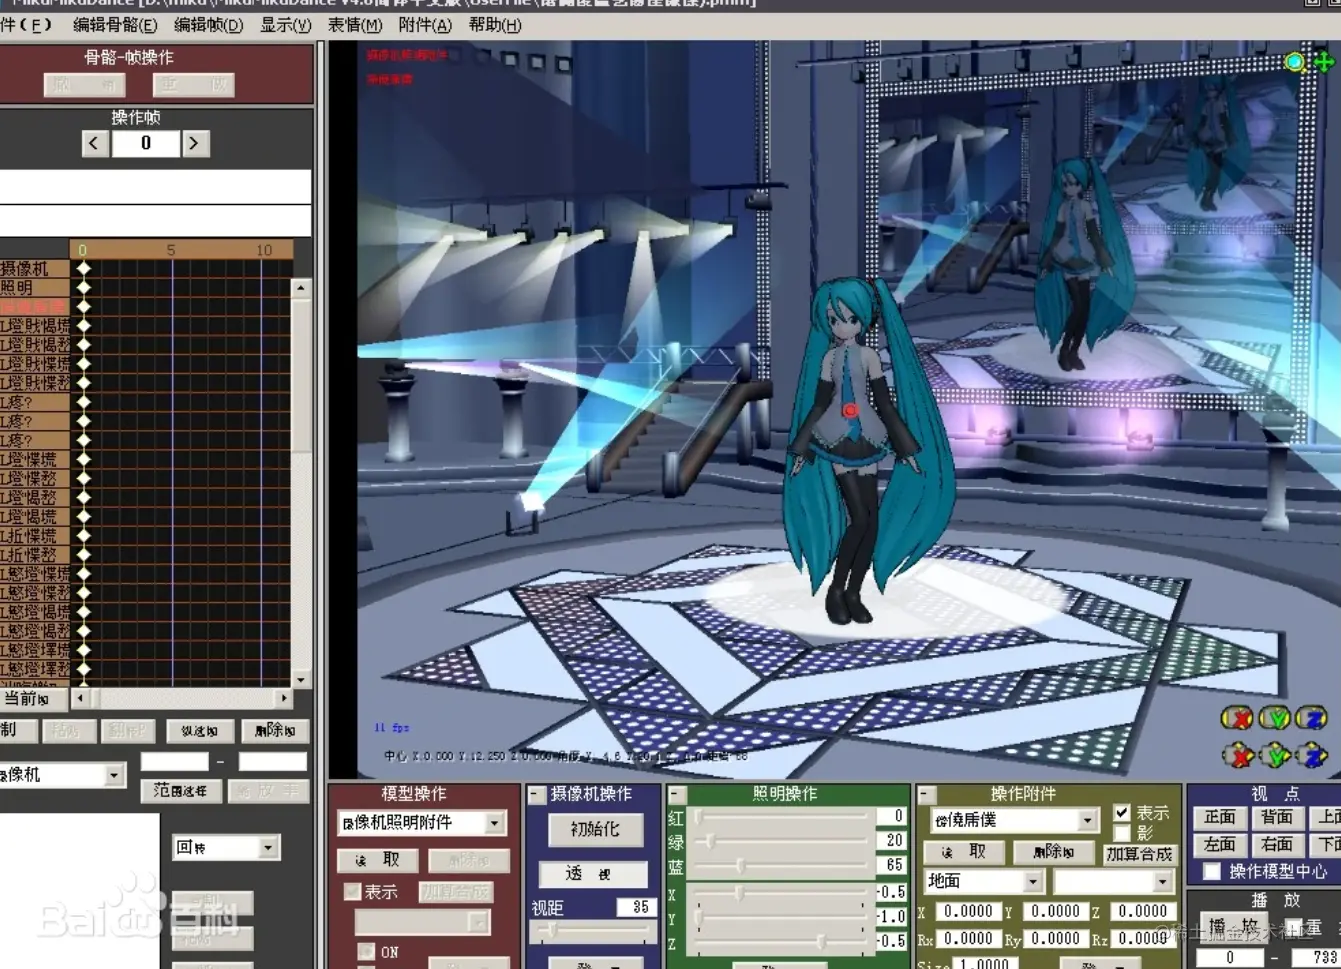Click the current frame number field showing 0

[145, 143]
